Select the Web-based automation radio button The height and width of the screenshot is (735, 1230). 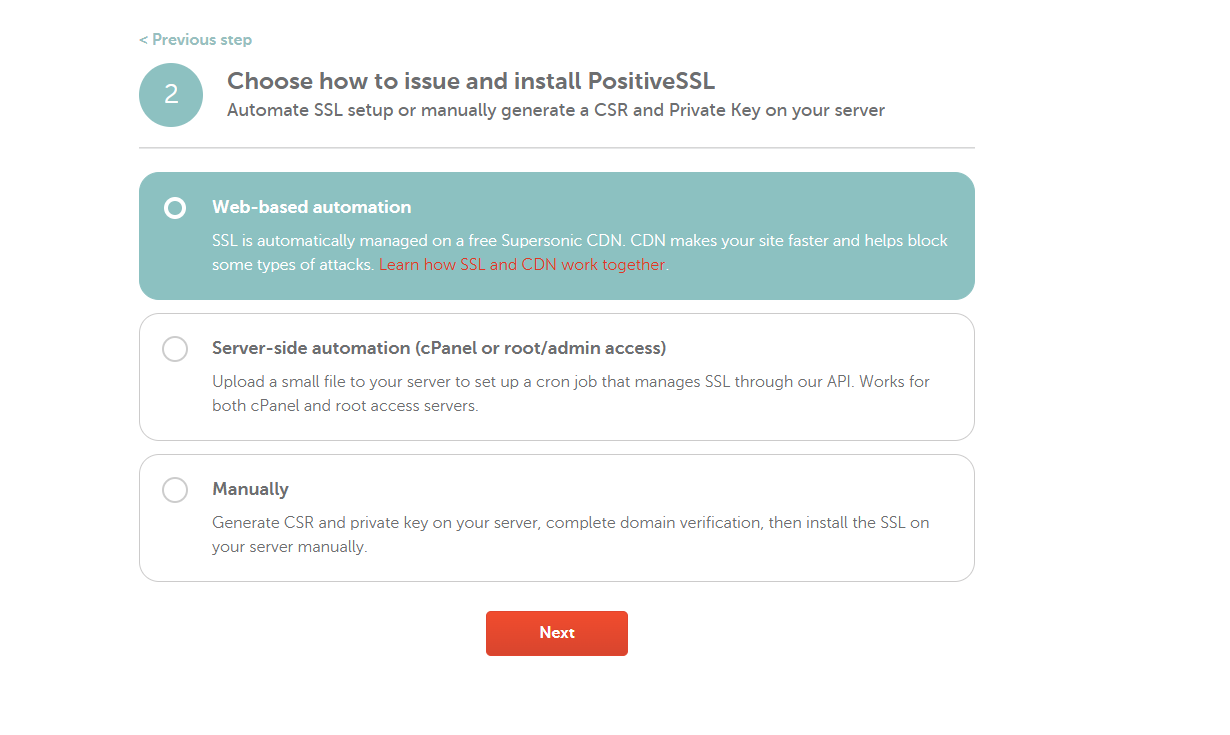(x=175, y=208)
